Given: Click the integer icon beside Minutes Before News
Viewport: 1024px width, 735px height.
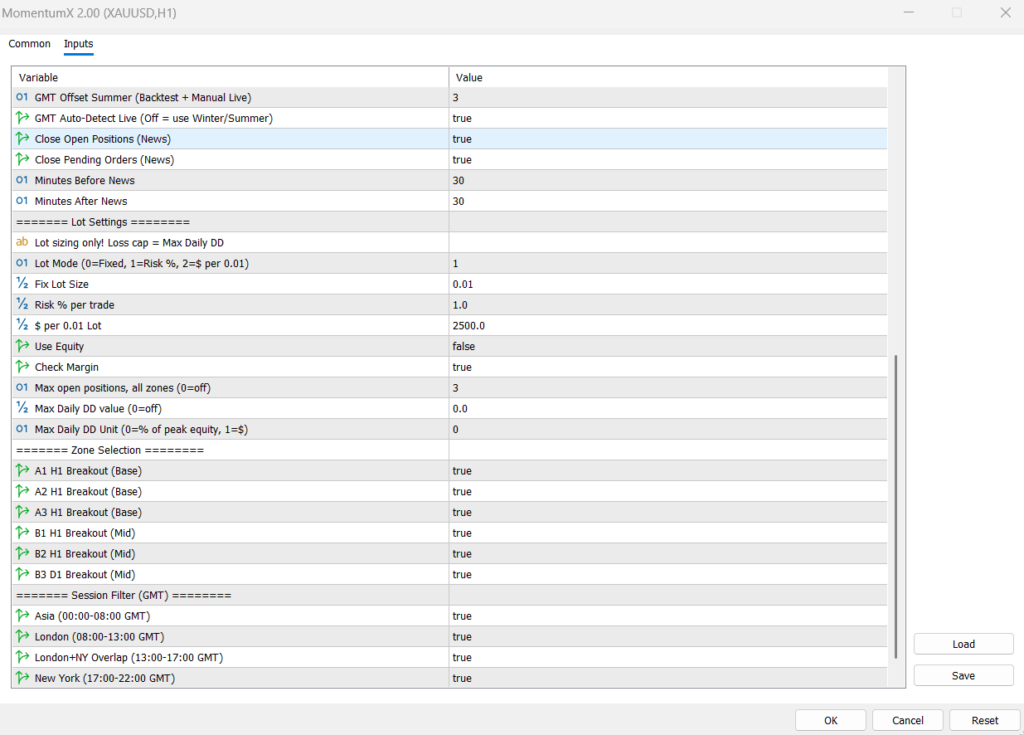Looking at the screenshot, I should pyautogui.click(x=22, y=180).
